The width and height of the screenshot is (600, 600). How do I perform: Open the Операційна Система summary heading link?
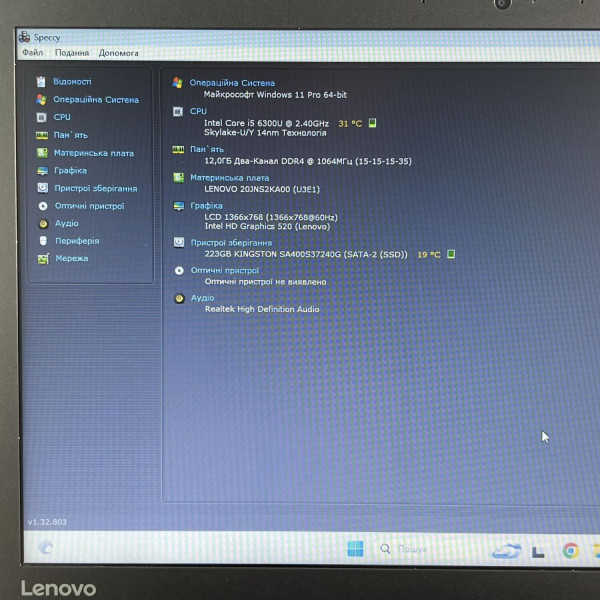coord(232,83)
